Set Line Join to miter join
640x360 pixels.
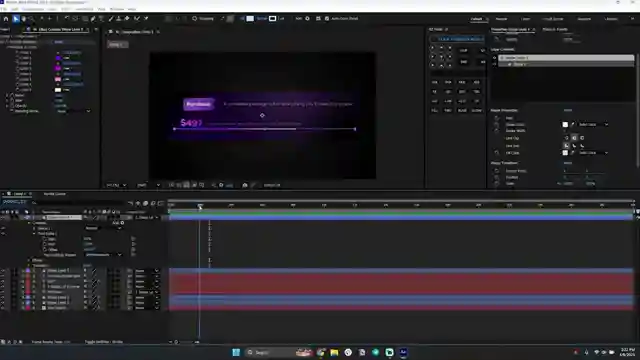[567, 146]
